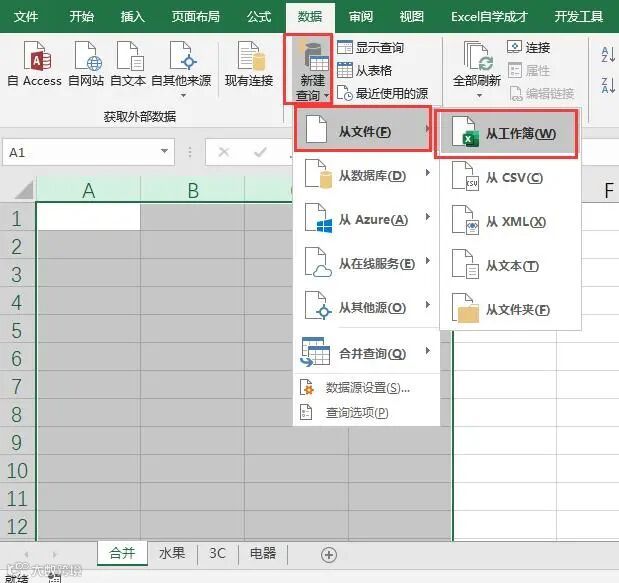Image resolution: width=619 pixels, height=583 pixels.
Task: Switch to the 开始 home tab
Action: click(x=82, y=17)
